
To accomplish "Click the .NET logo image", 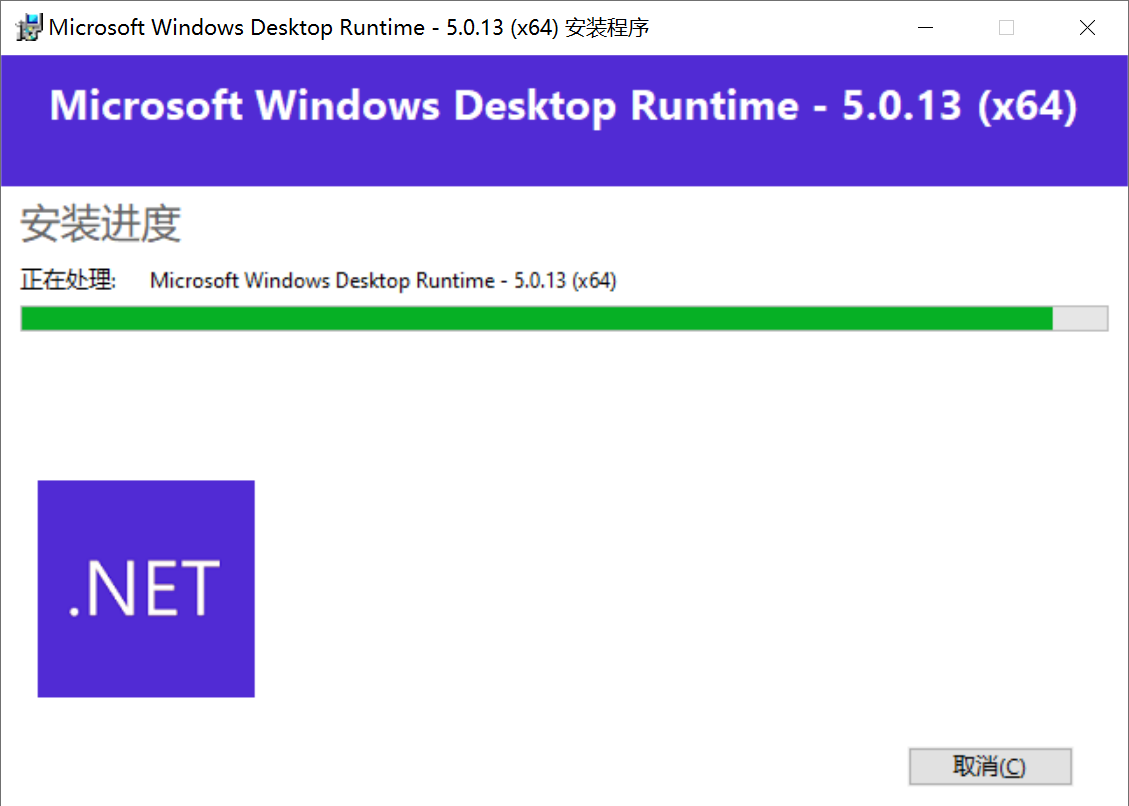I will [x=146, y=588].
